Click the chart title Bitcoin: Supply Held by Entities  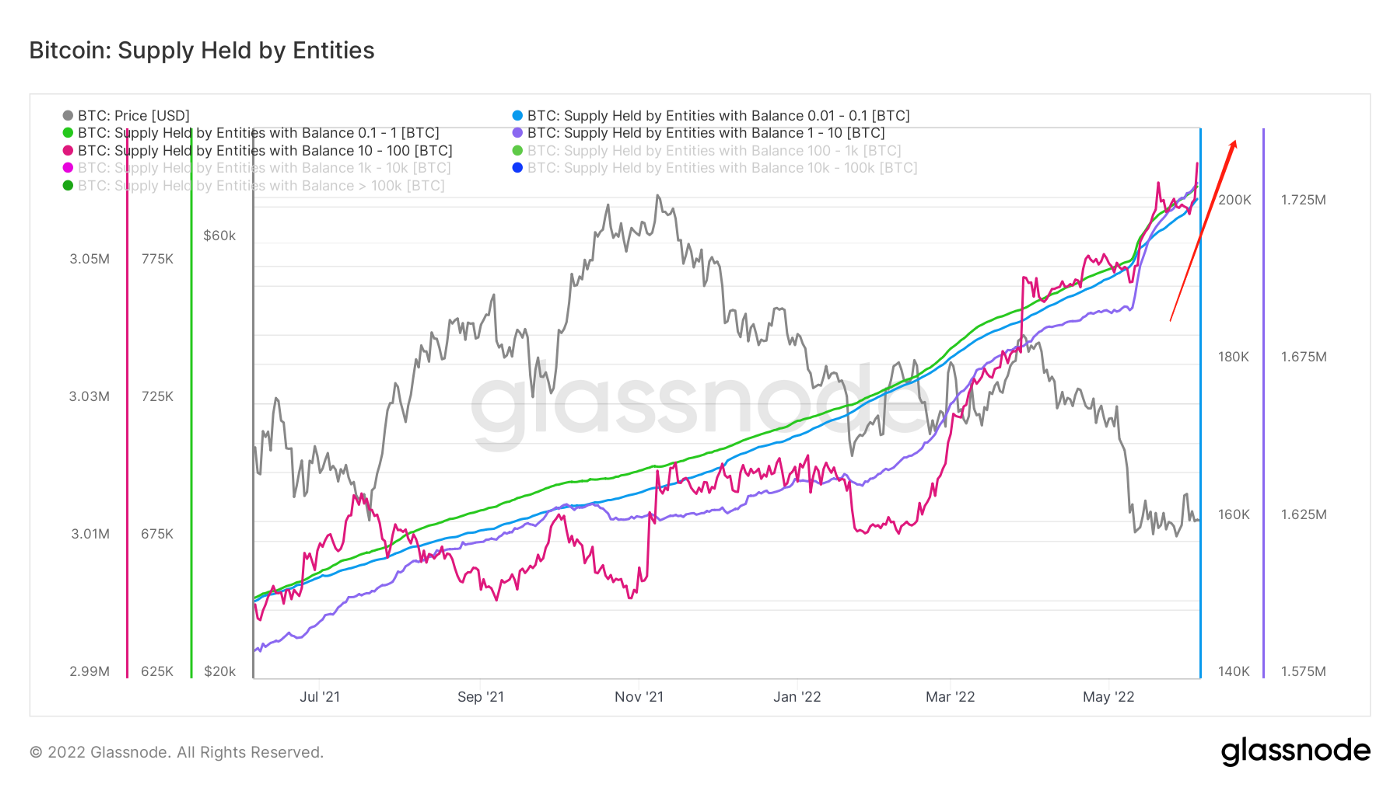pyautogui.click(x=202, y=50)
